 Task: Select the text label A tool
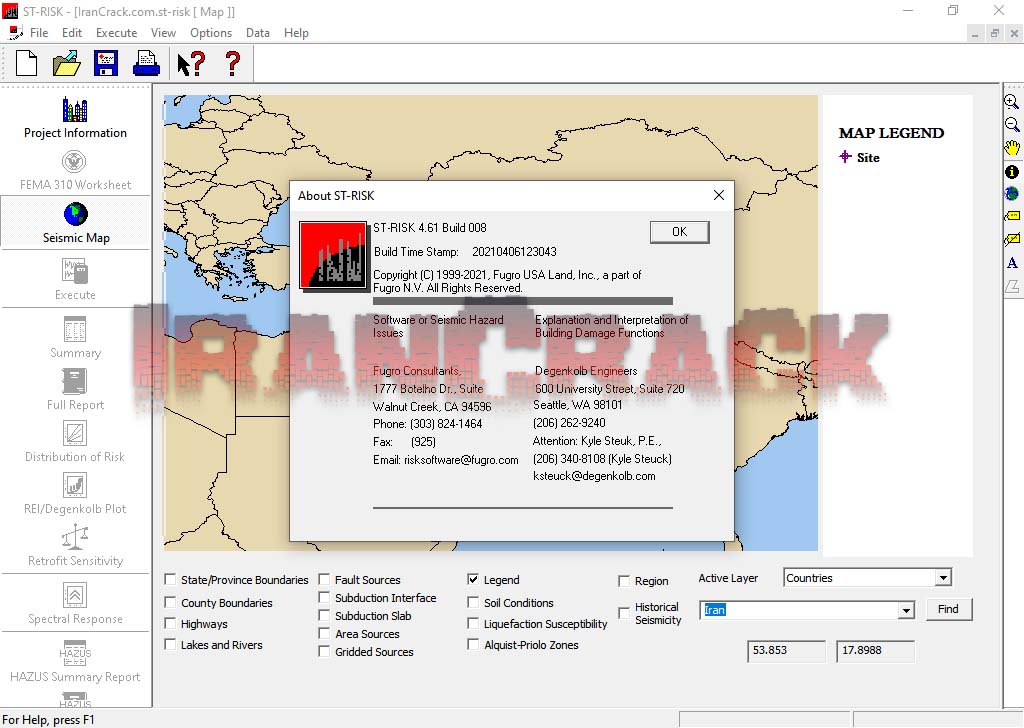pos(1012,263)
